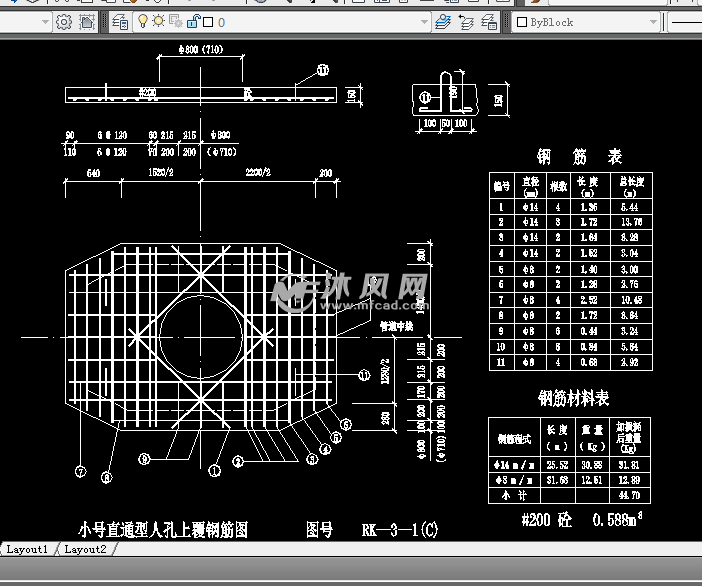The width and height of the screenshot is (702, 587).
Task: Click the 1520/2 dimension text
Action: (x=161, y=172)
